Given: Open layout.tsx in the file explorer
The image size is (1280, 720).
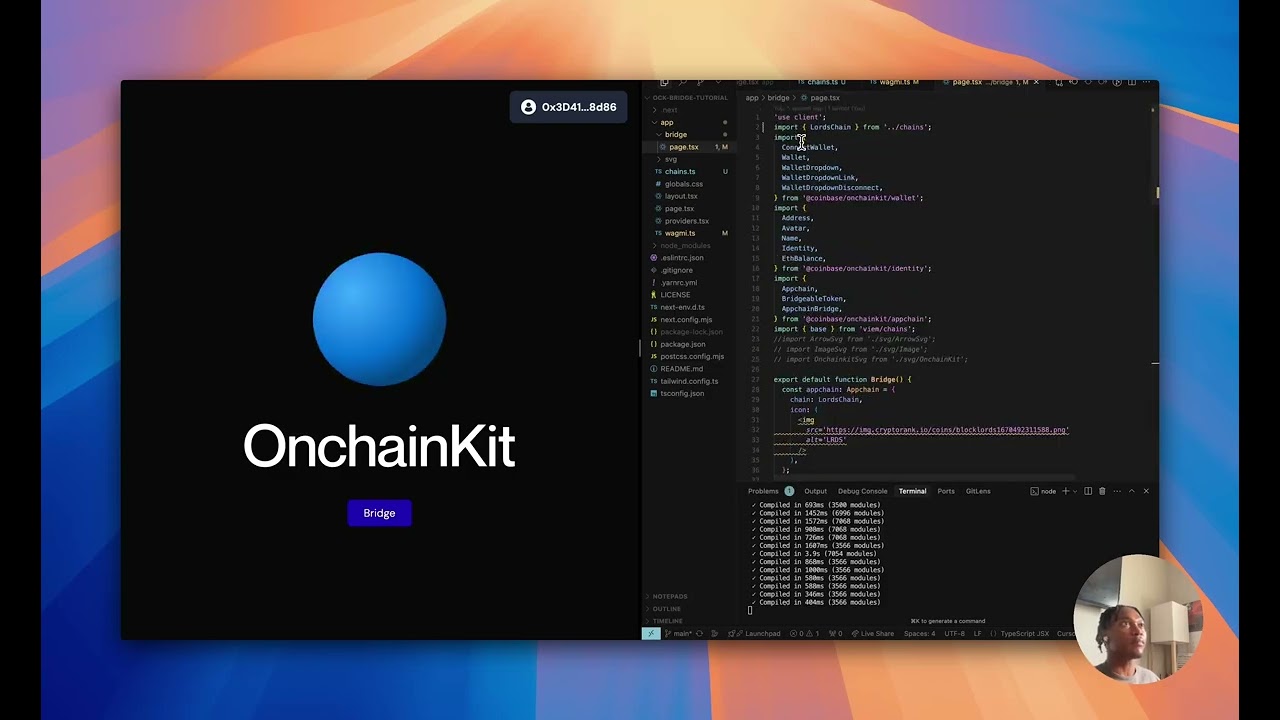Looking at the screenshot, I should pyautogui.click(x=681, y=196).
